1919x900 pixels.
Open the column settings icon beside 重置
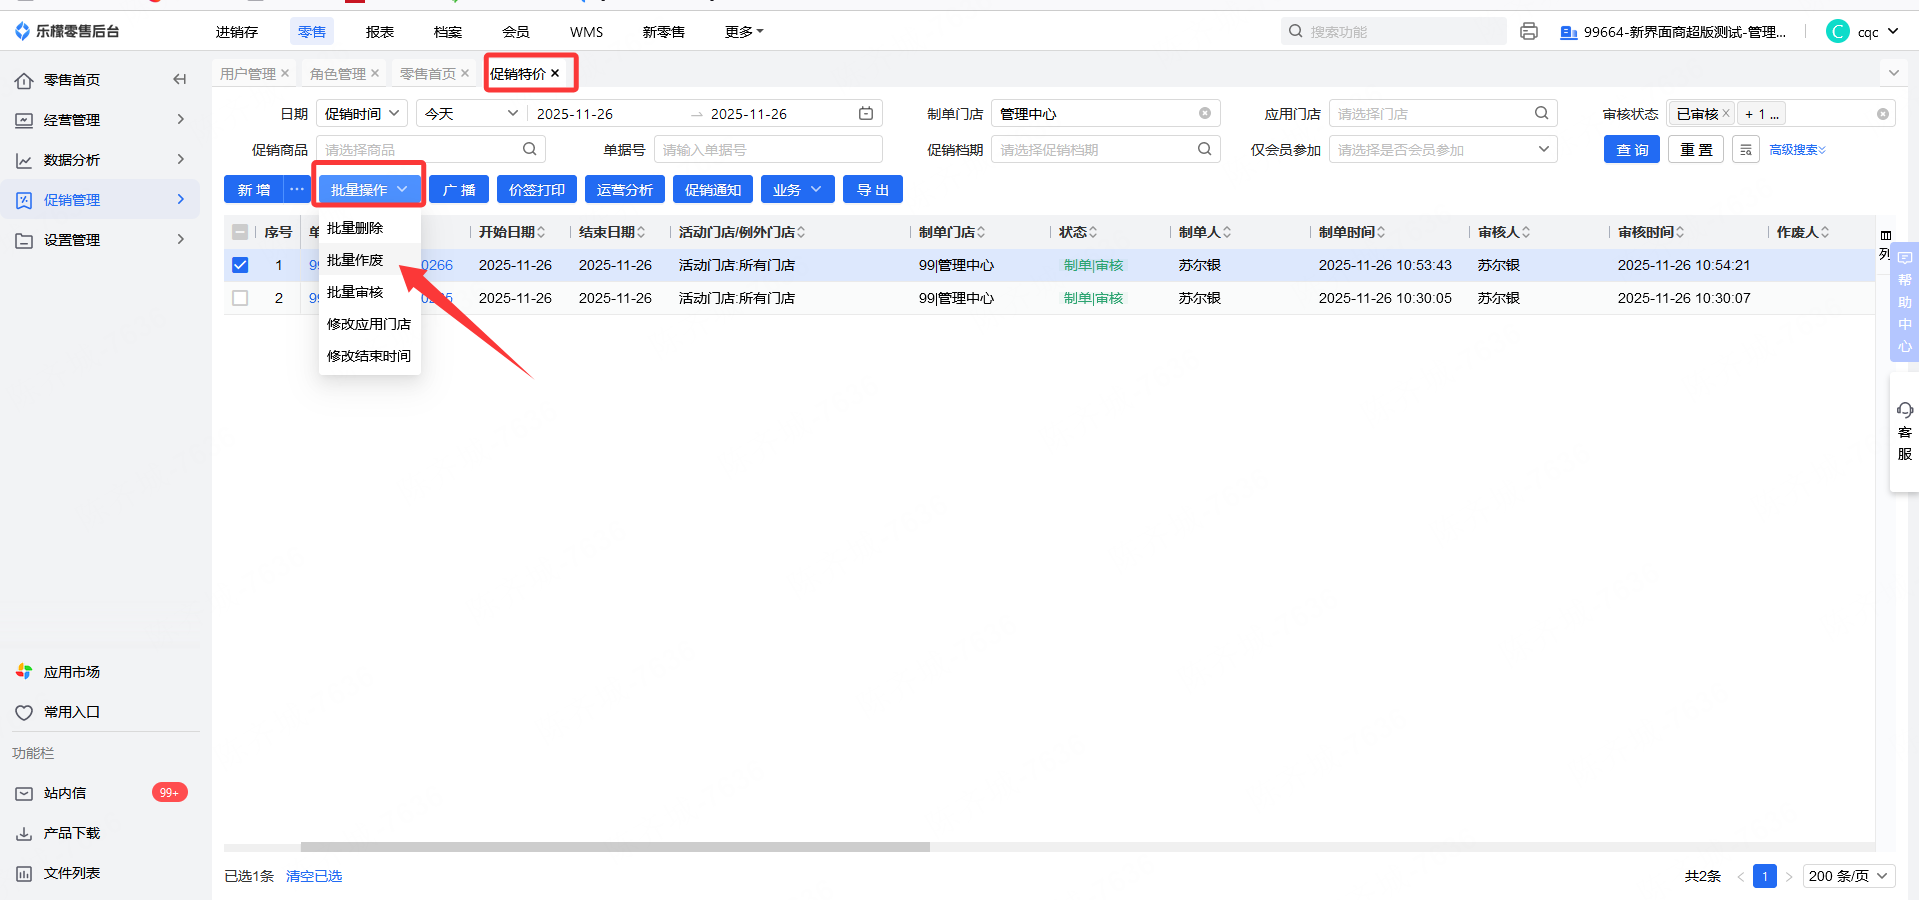pos(1746,150)
